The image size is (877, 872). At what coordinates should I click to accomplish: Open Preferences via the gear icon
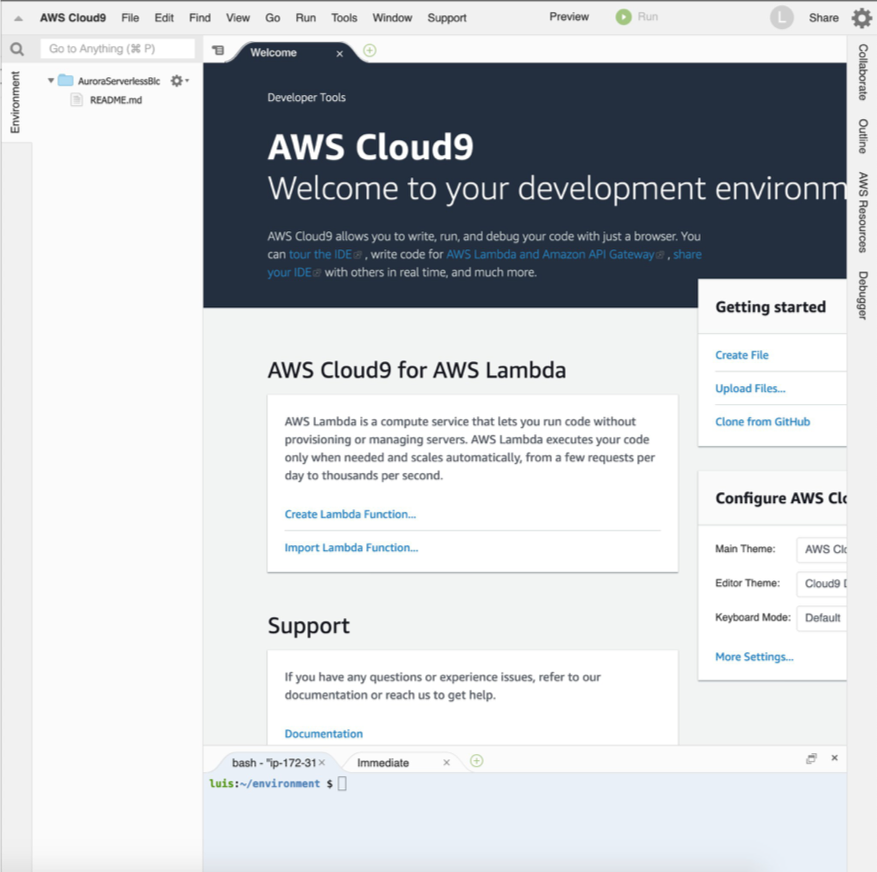861,17
